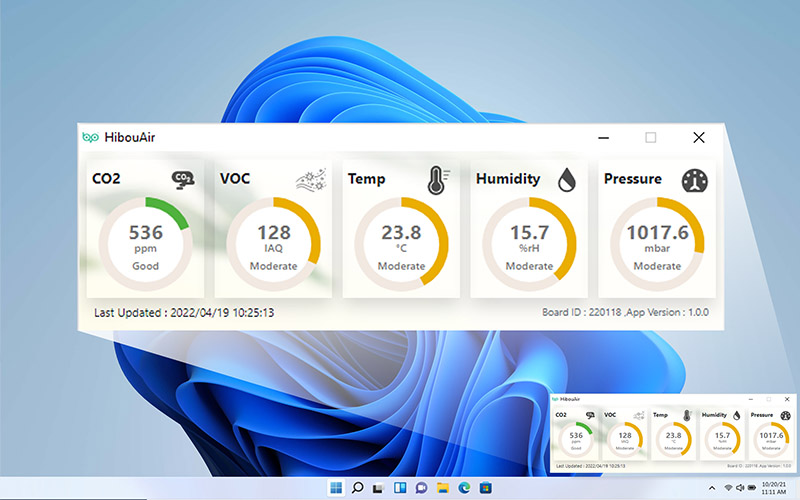800x500 pixels.
Task: Close the small HibouAir window
Action: [787, 399]
